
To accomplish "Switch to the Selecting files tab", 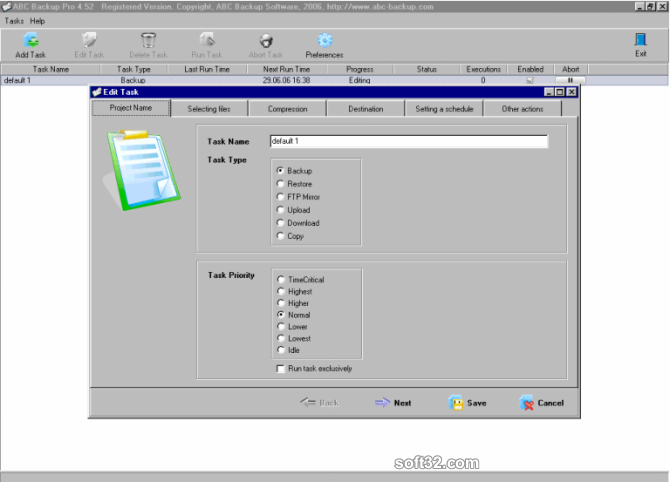I will pyautogui.click(x=209, y=109).
